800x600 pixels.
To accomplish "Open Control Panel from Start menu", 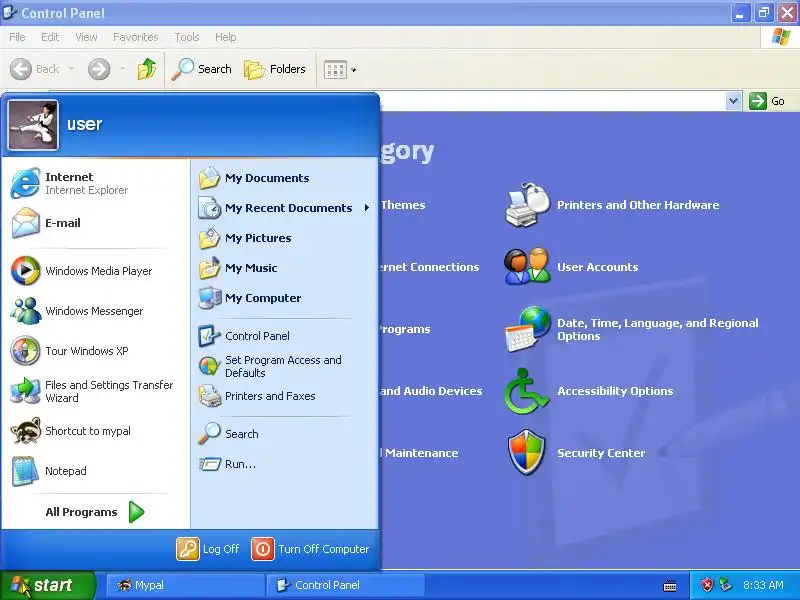I will point(284,336).
